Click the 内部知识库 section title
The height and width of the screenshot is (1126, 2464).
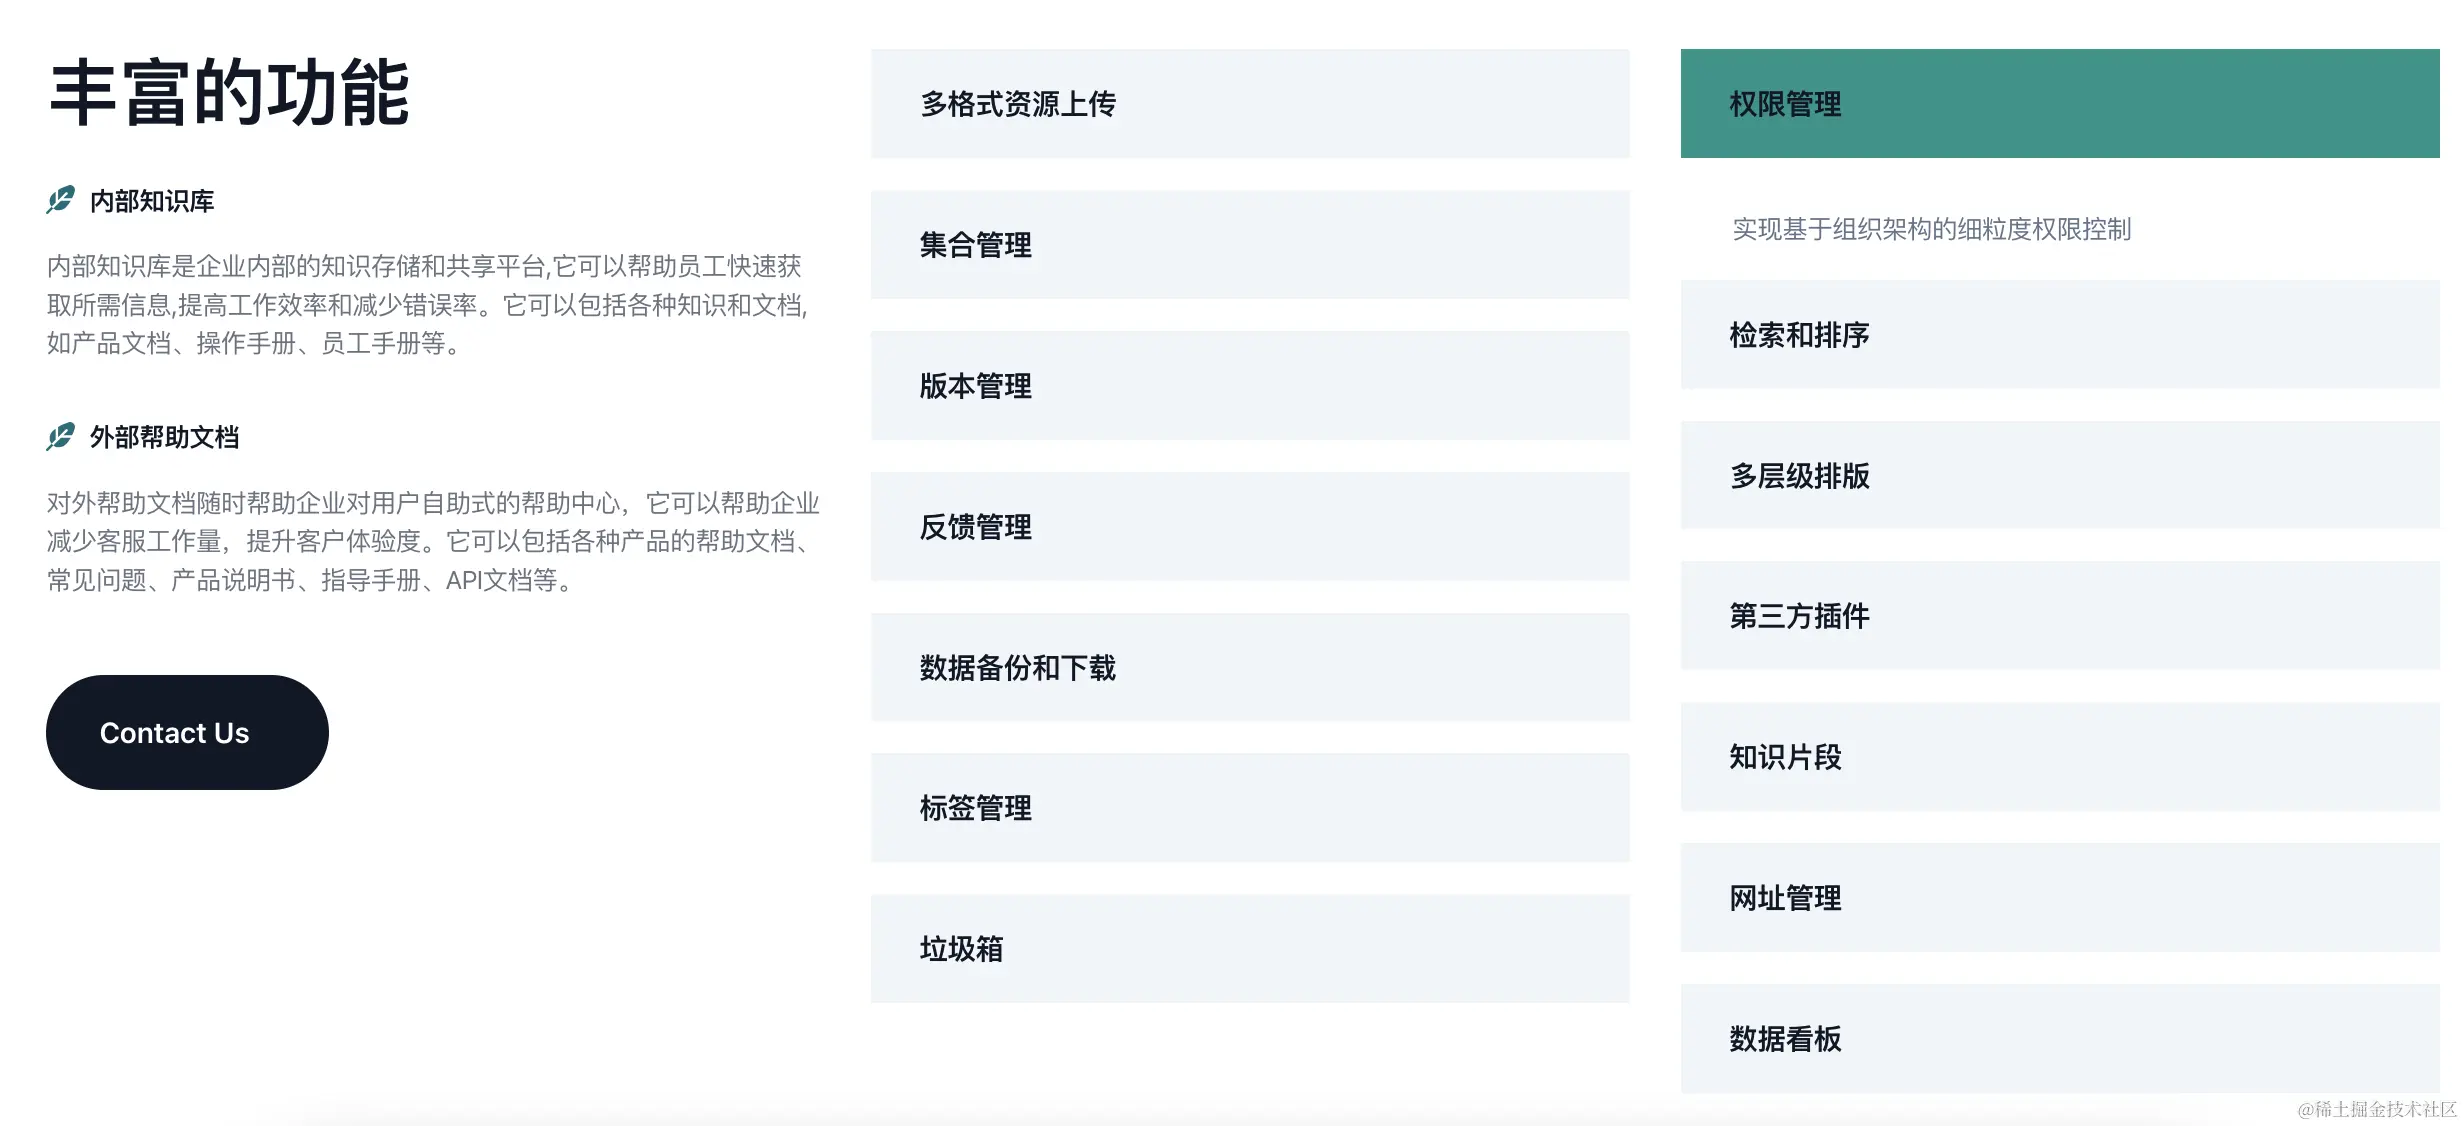(152, 201)
